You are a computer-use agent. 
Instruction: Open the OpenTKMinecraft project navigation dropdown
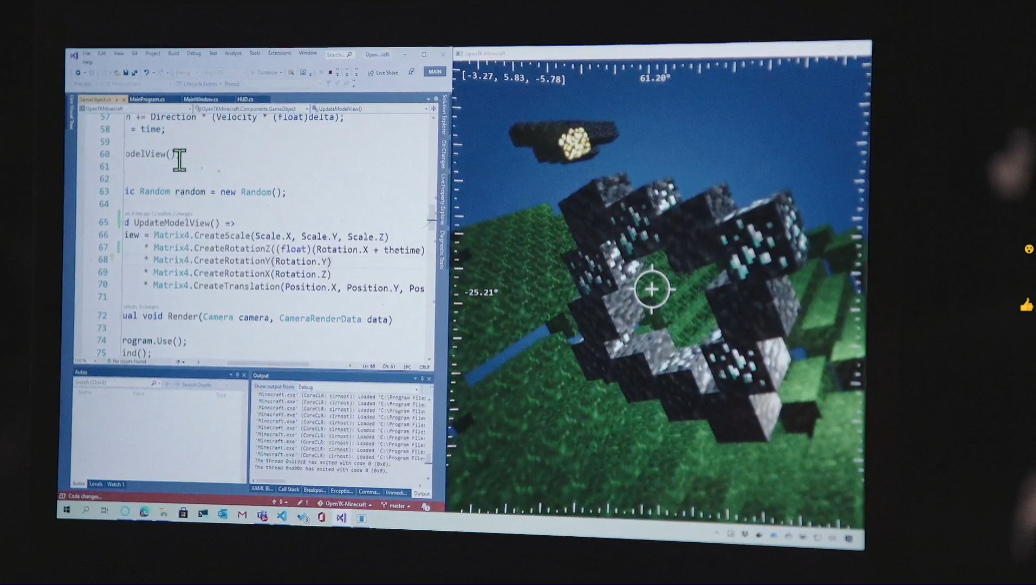pyautogui.click(x=134, y=109)
